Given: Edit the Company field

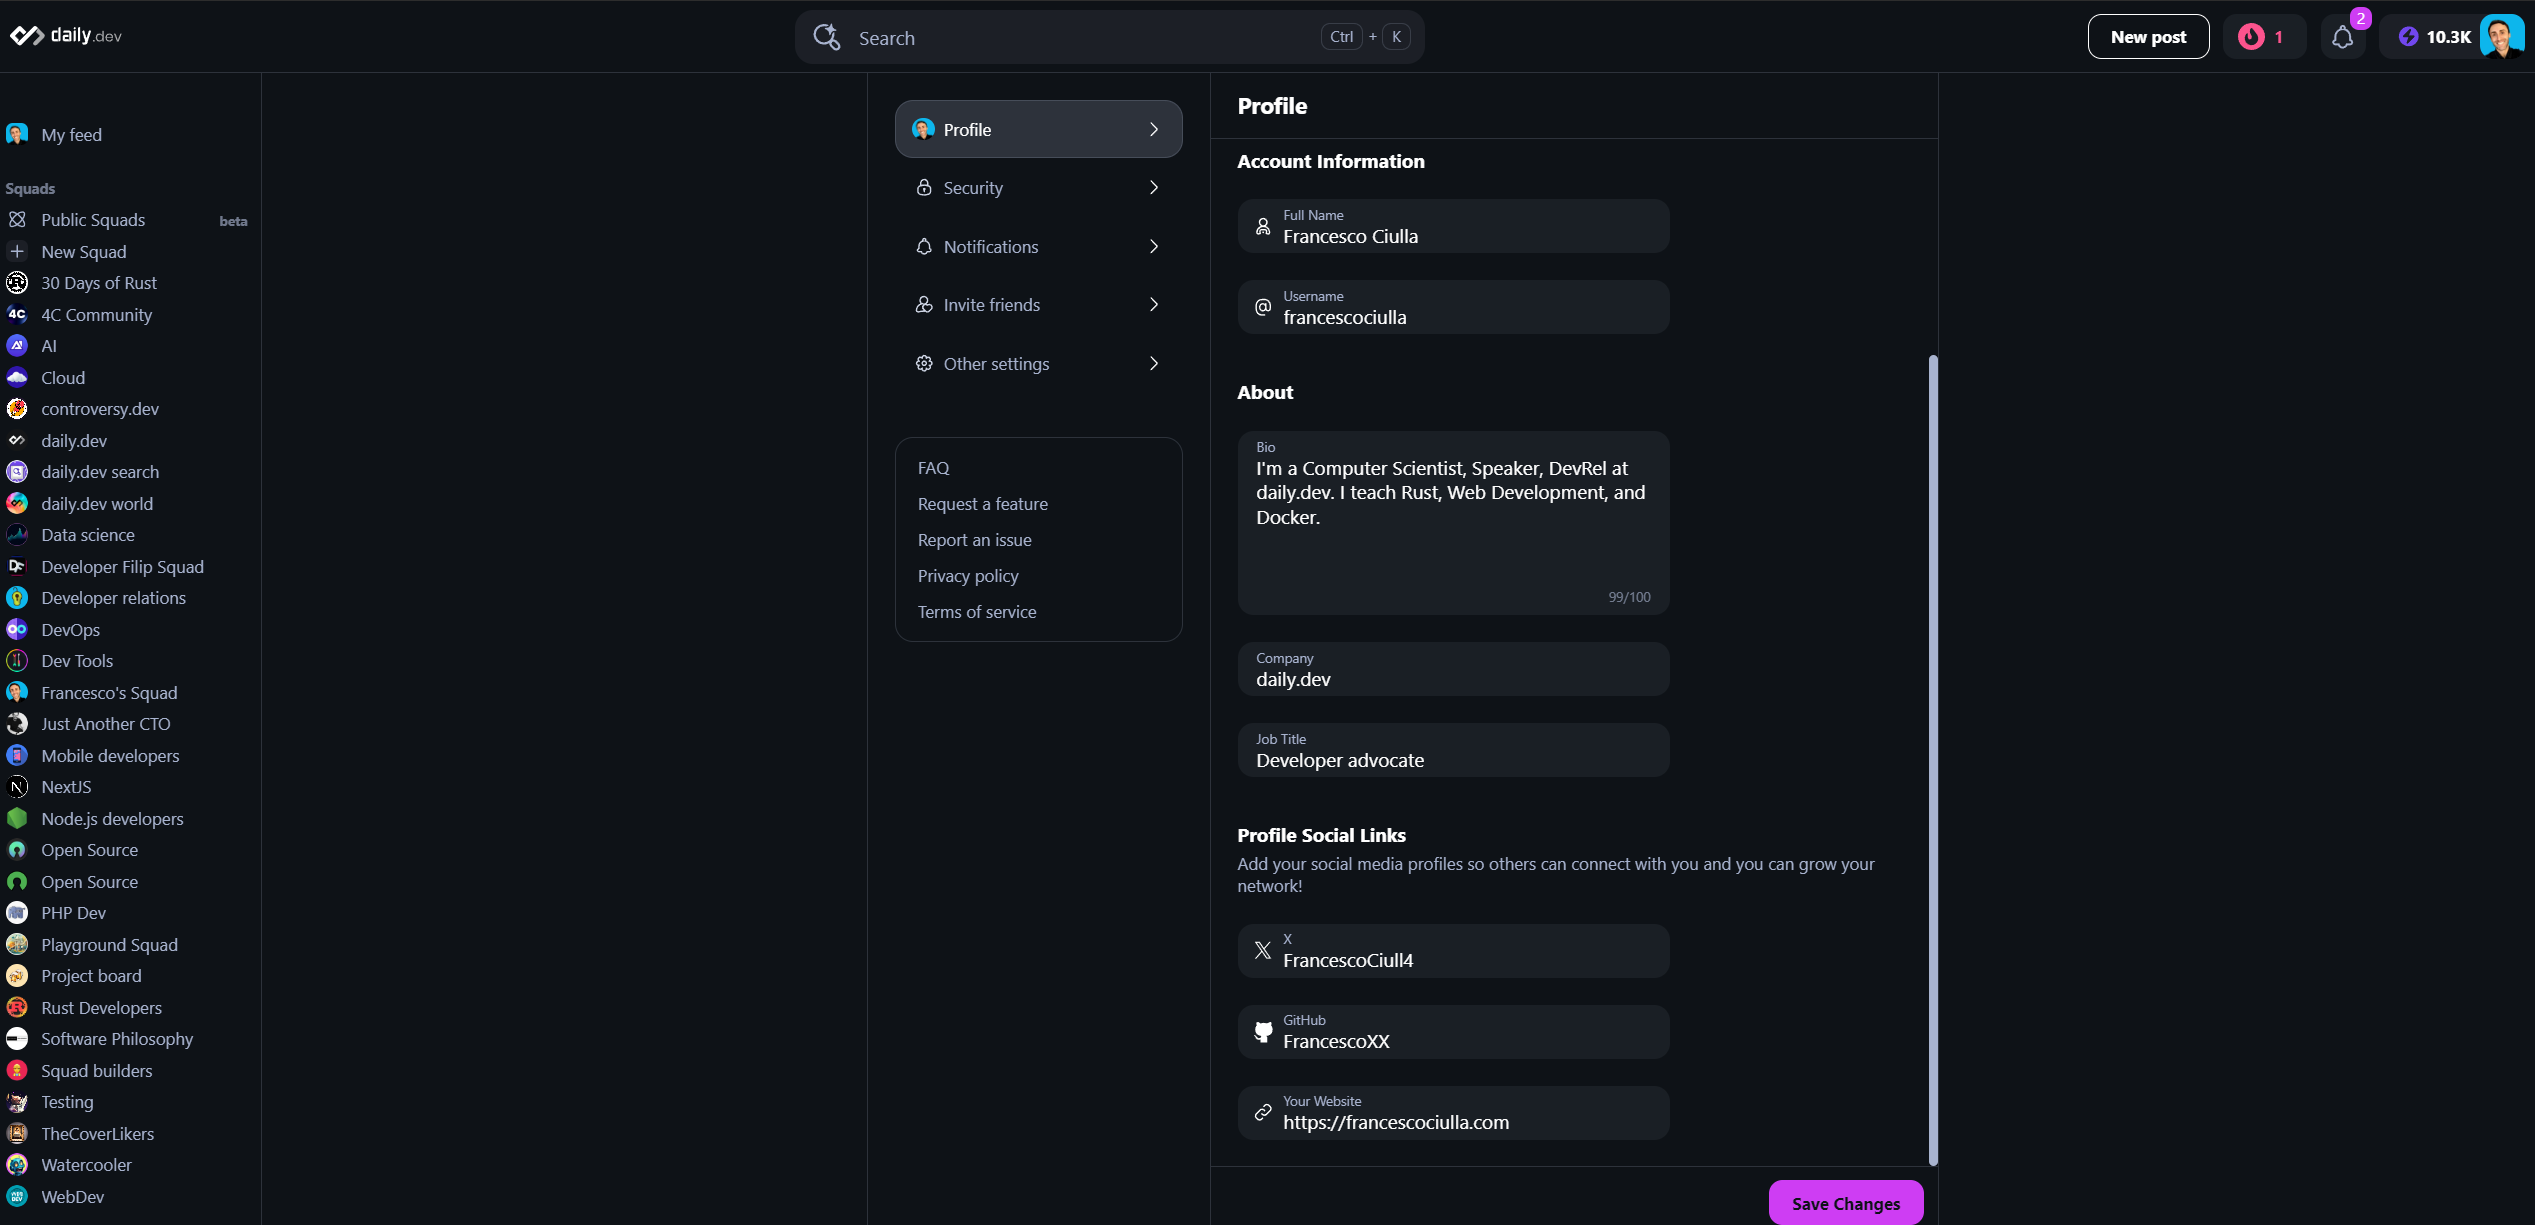Looking at the screenshot, I should [x=1453, y=670].
